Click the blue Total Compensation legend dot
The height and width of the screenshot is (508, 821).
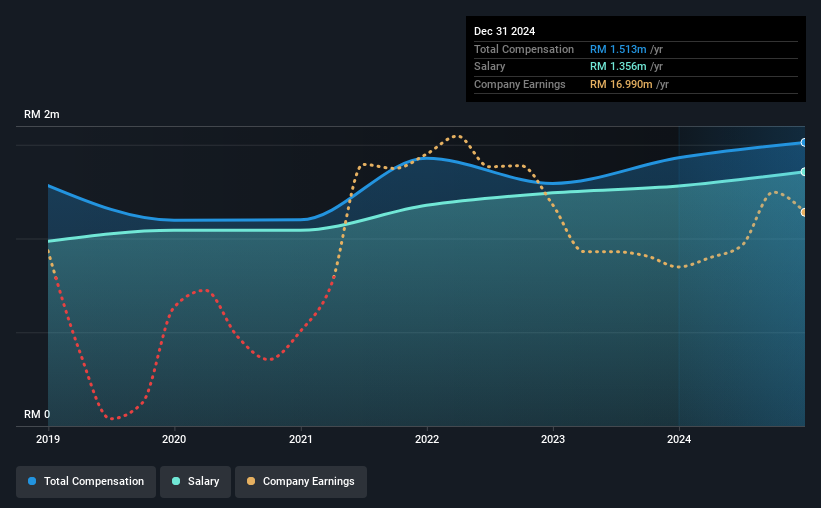(32, 481)
